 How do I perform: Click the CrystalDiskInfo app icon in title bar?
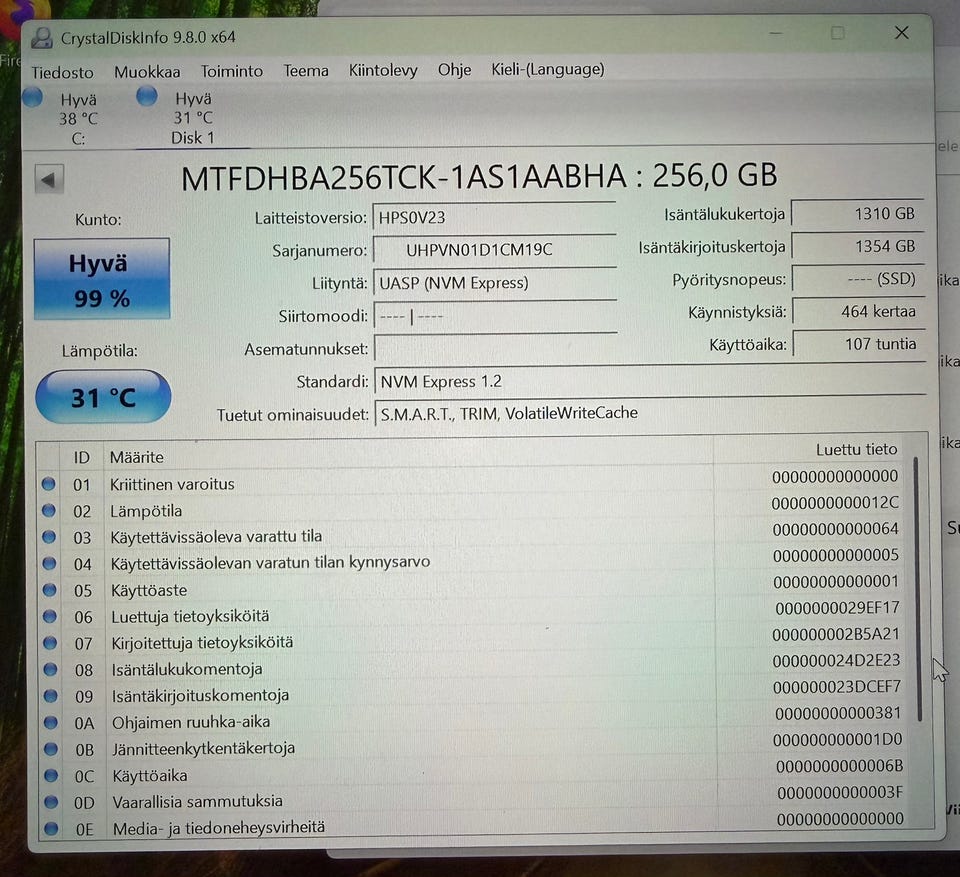(x=42, y=38)
